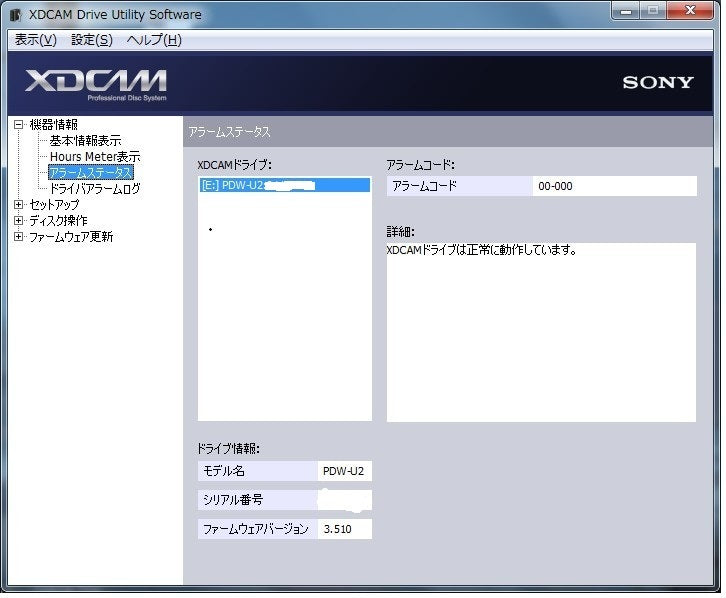The image size is (726, 598).
Task: Open the 表示(V) menu
Action: [x=36, y=40]
